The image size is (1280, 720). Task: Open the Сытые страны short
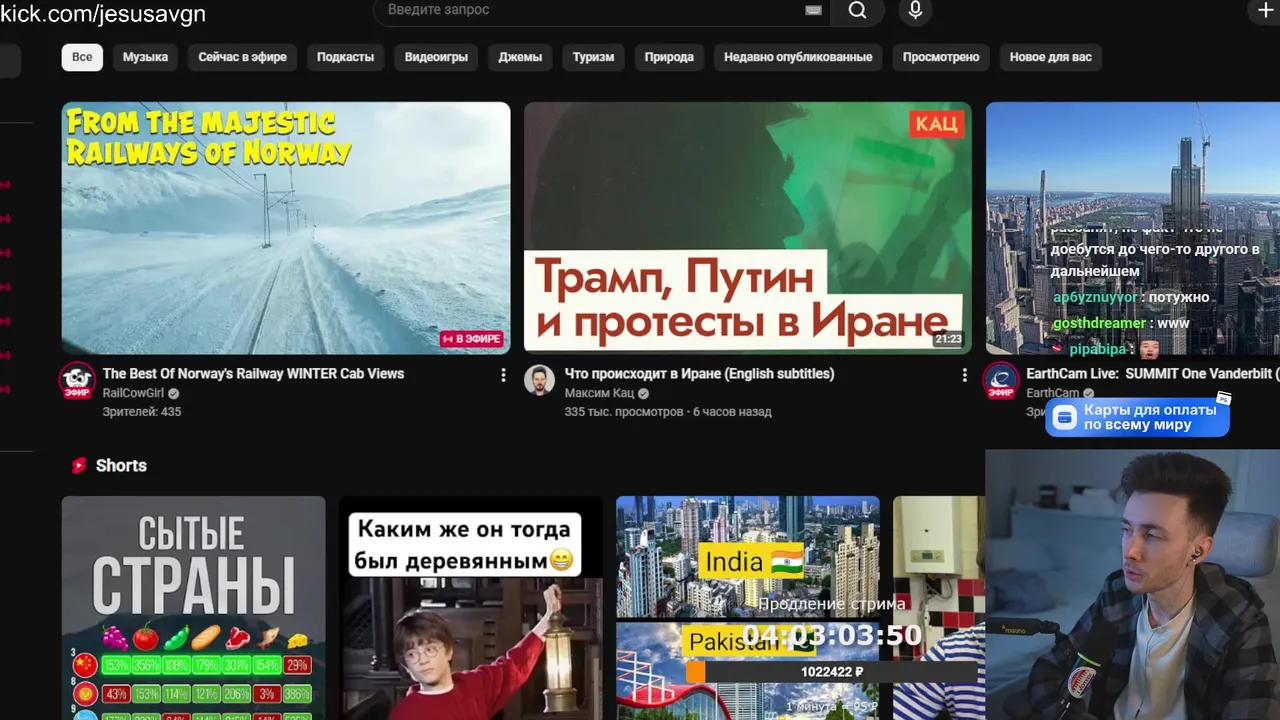[x=194, y=608]
